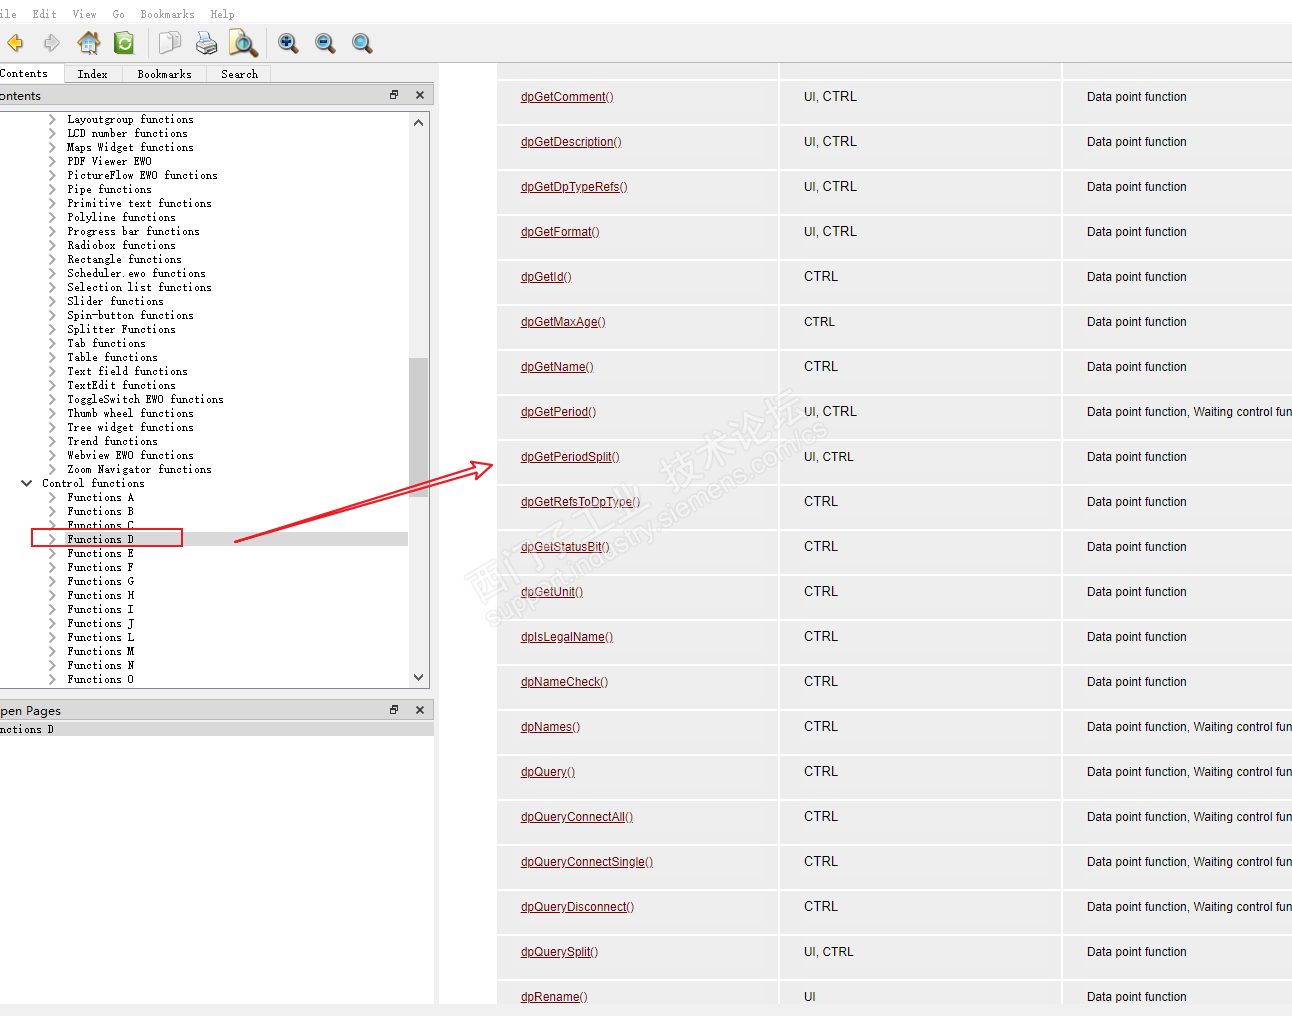Follow the dpGetPeriod() link
This screenshot has width=1292, height=1016.
click(558, 412)
